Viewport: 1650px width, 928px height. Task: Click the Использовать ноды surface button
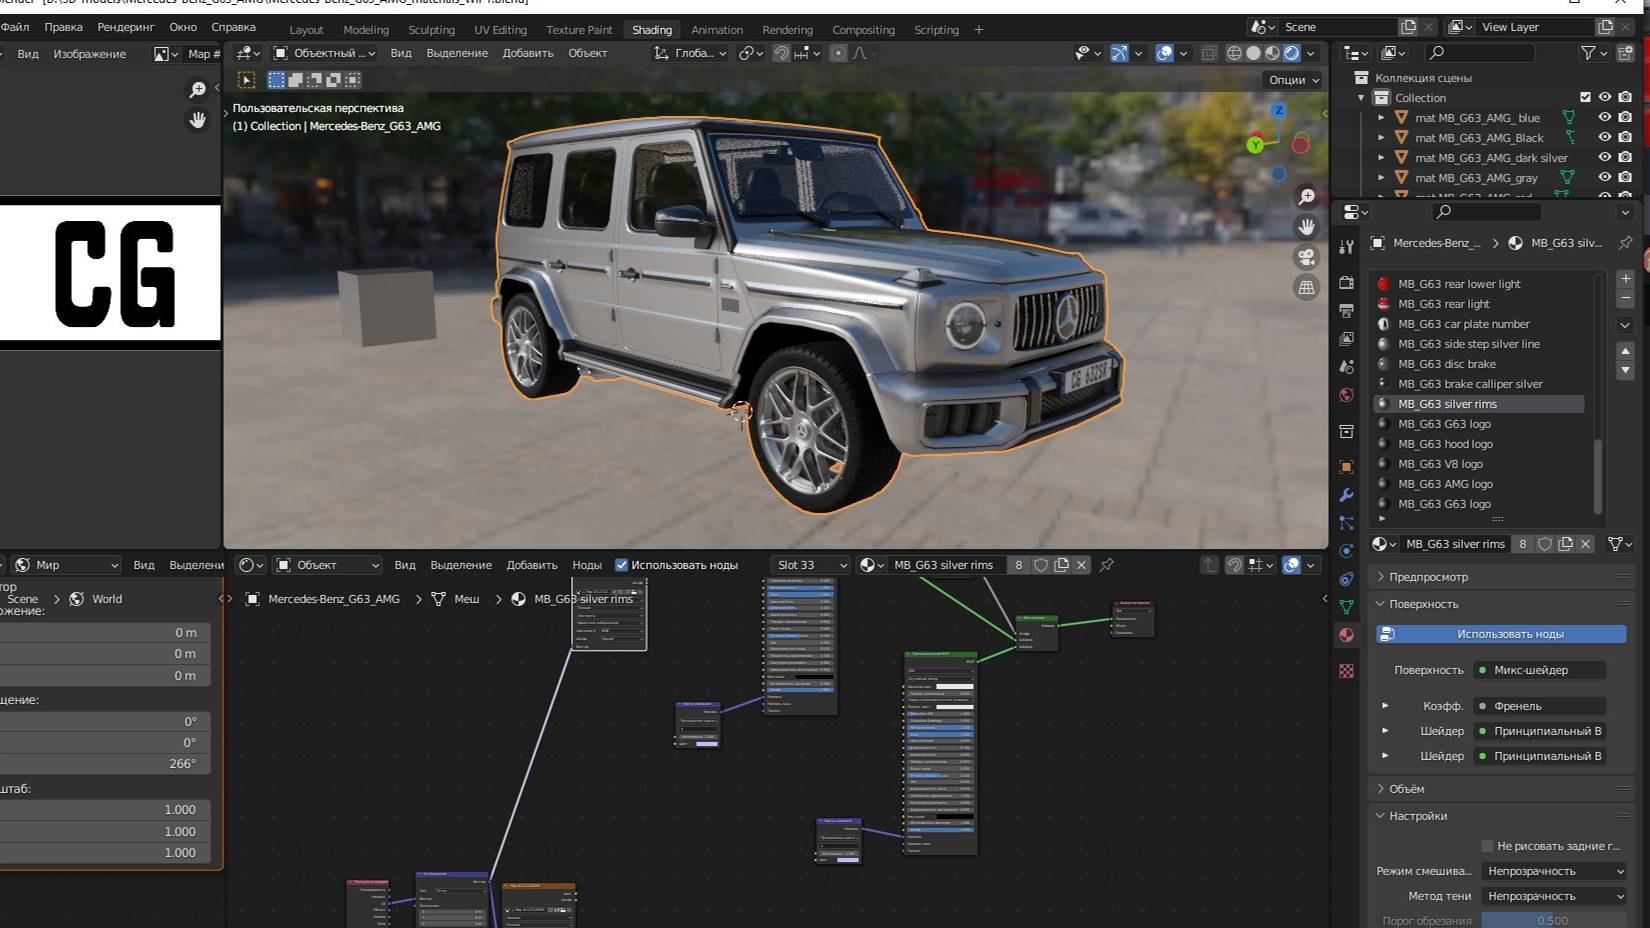1502,633
